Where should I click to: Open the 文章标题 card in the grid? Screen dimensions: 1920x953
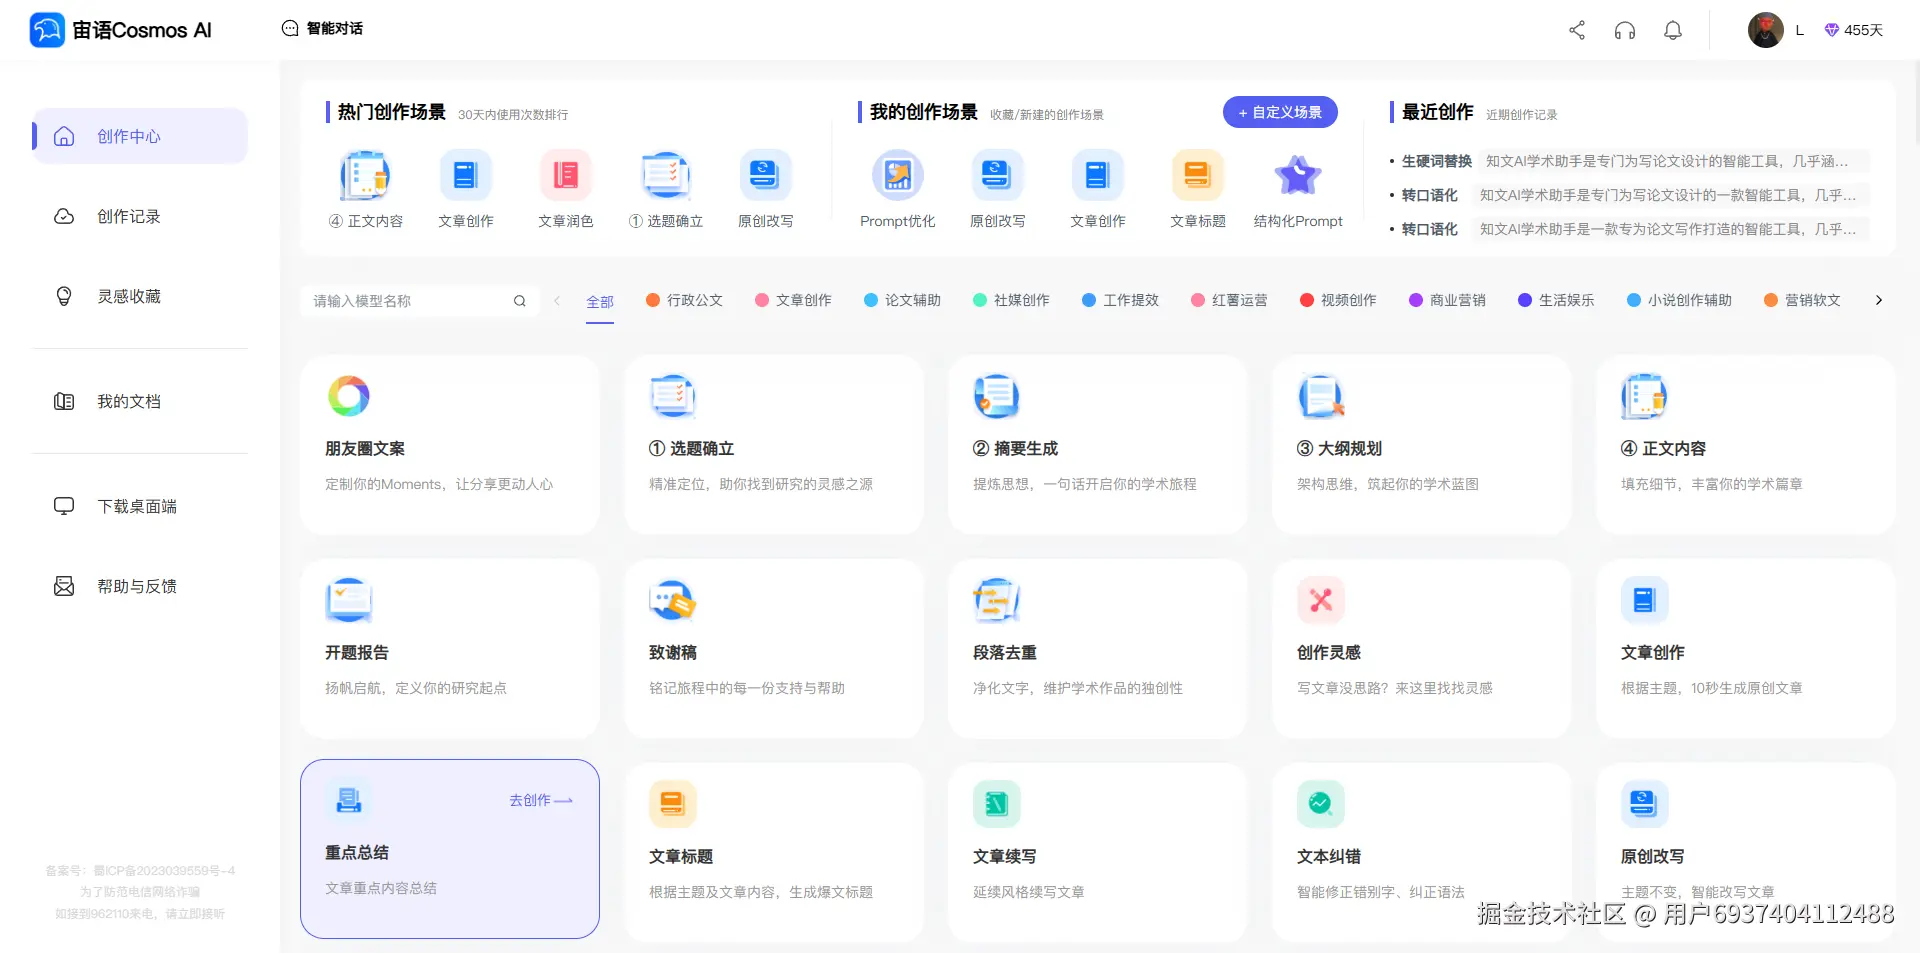click(x=774, y=853)
